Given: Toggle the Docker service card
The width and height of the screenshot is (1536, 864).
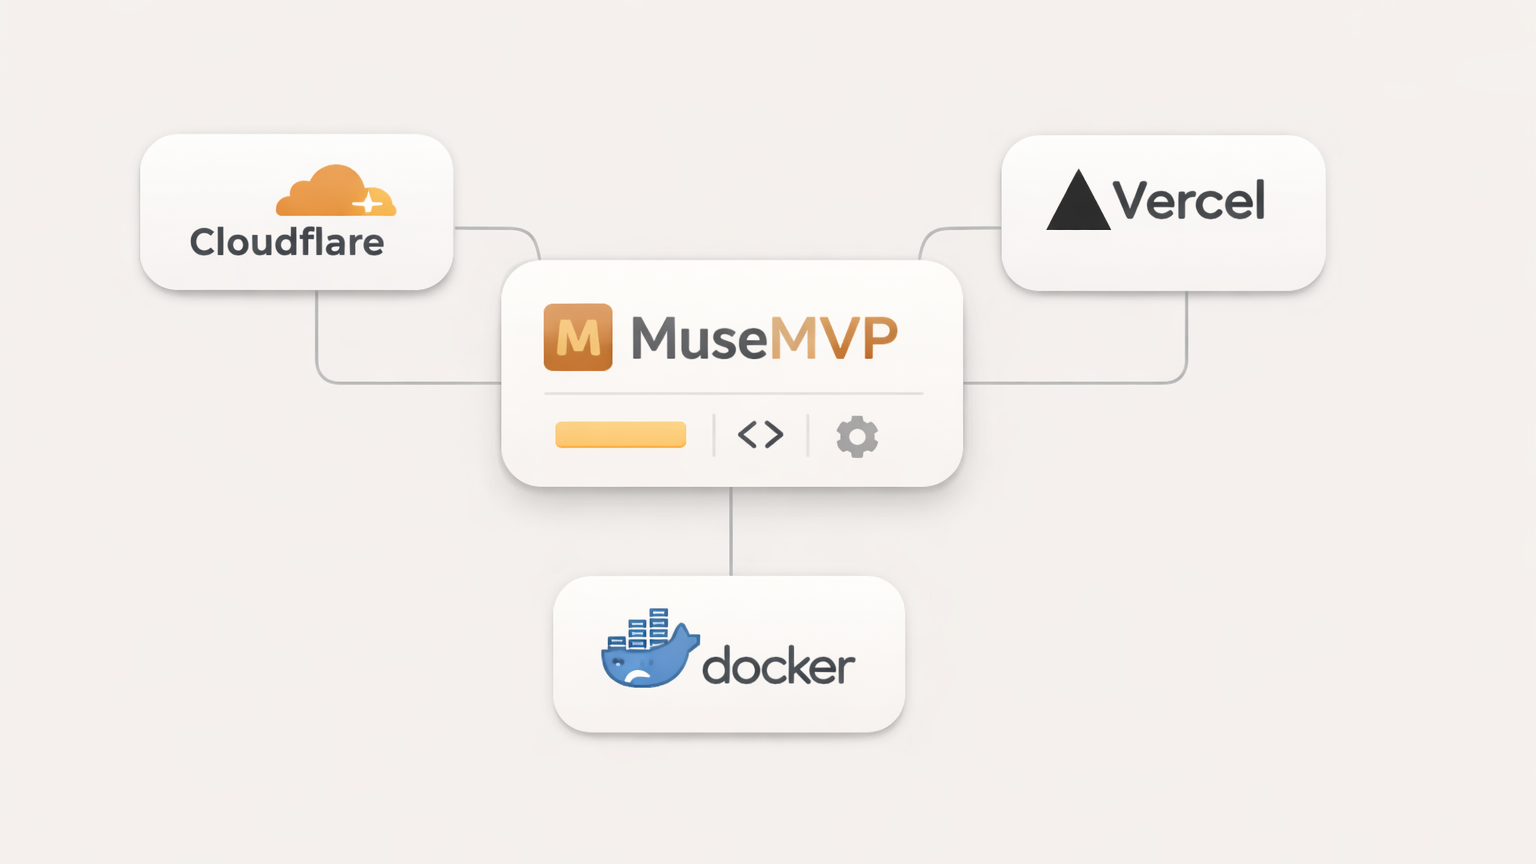Looking at the screenshot, I should tap(728, 655).
